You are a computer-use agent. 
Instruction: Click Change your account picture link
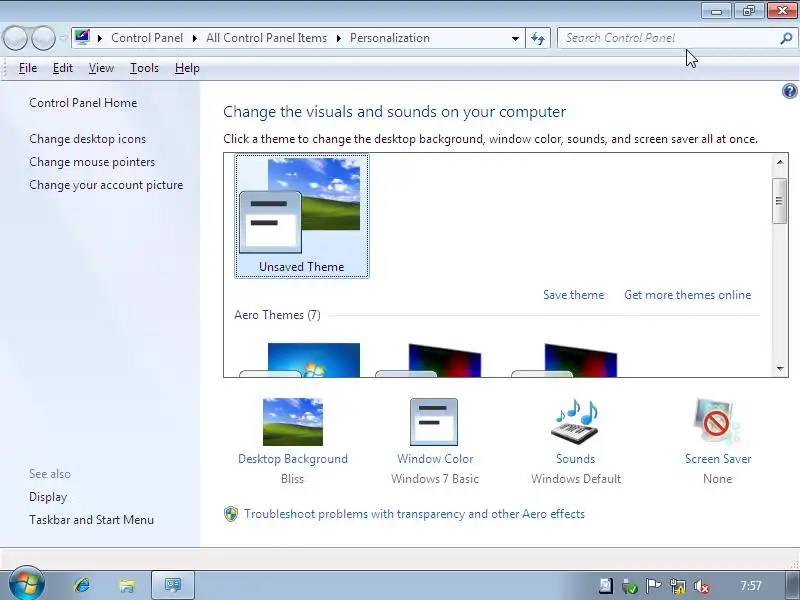coord(106,185)
